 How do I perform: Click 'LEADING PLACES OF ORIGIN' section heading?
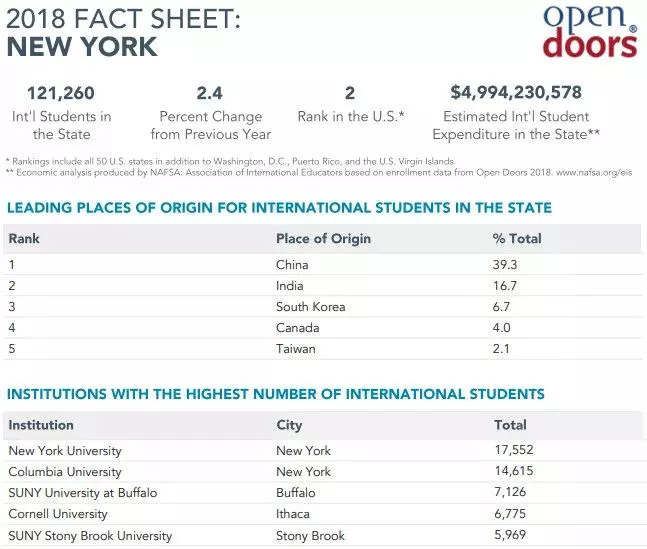pyautogui.click(x=279, y=208)
